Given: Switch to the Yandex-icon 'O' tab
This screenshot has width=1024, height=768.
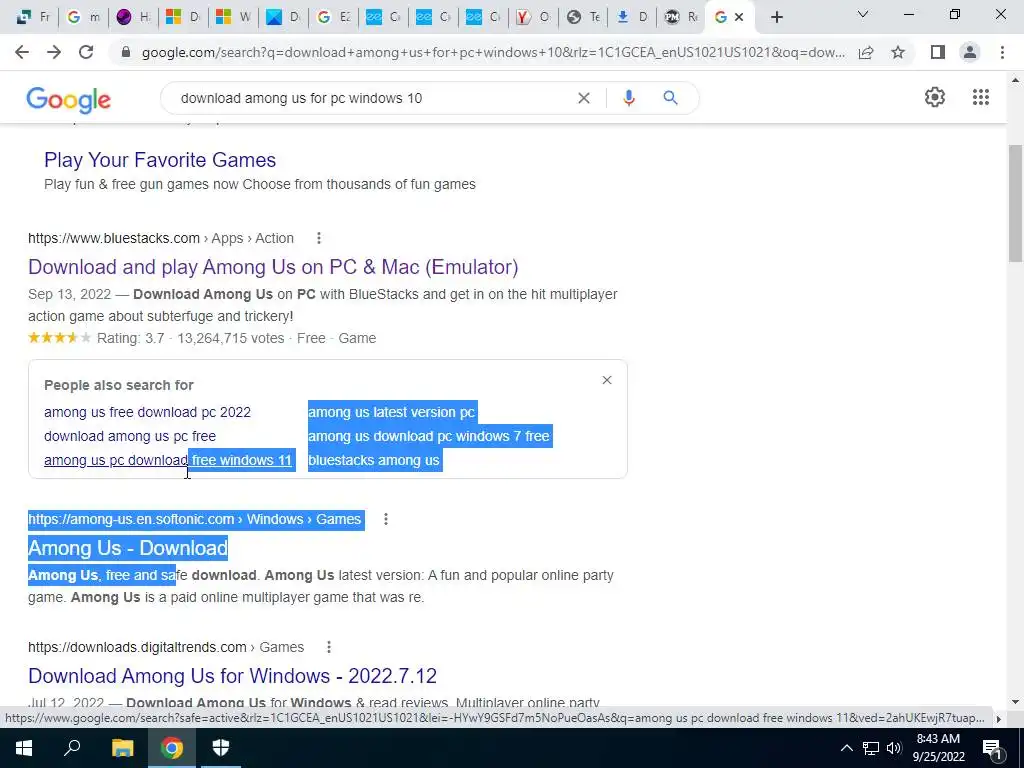Looking at the screenshot, I should click(534, 18).
